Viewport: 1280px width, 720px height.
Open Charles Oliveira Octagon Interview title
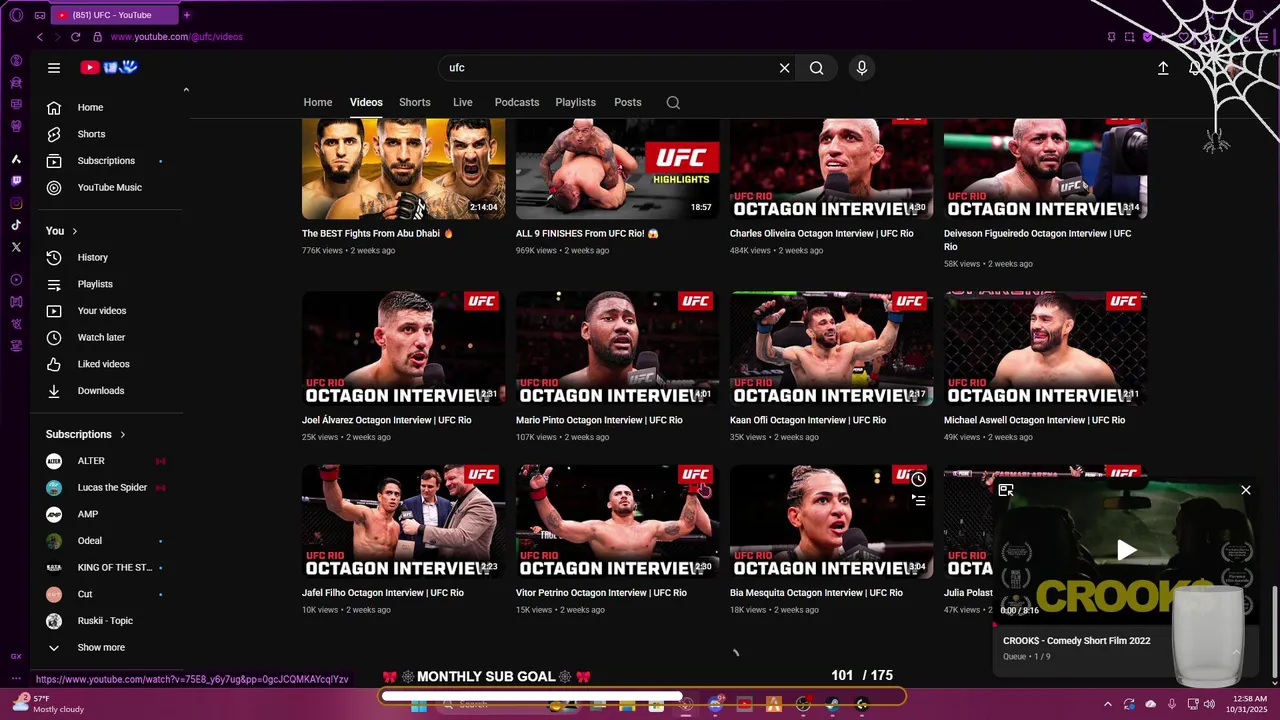click(822, 233)
